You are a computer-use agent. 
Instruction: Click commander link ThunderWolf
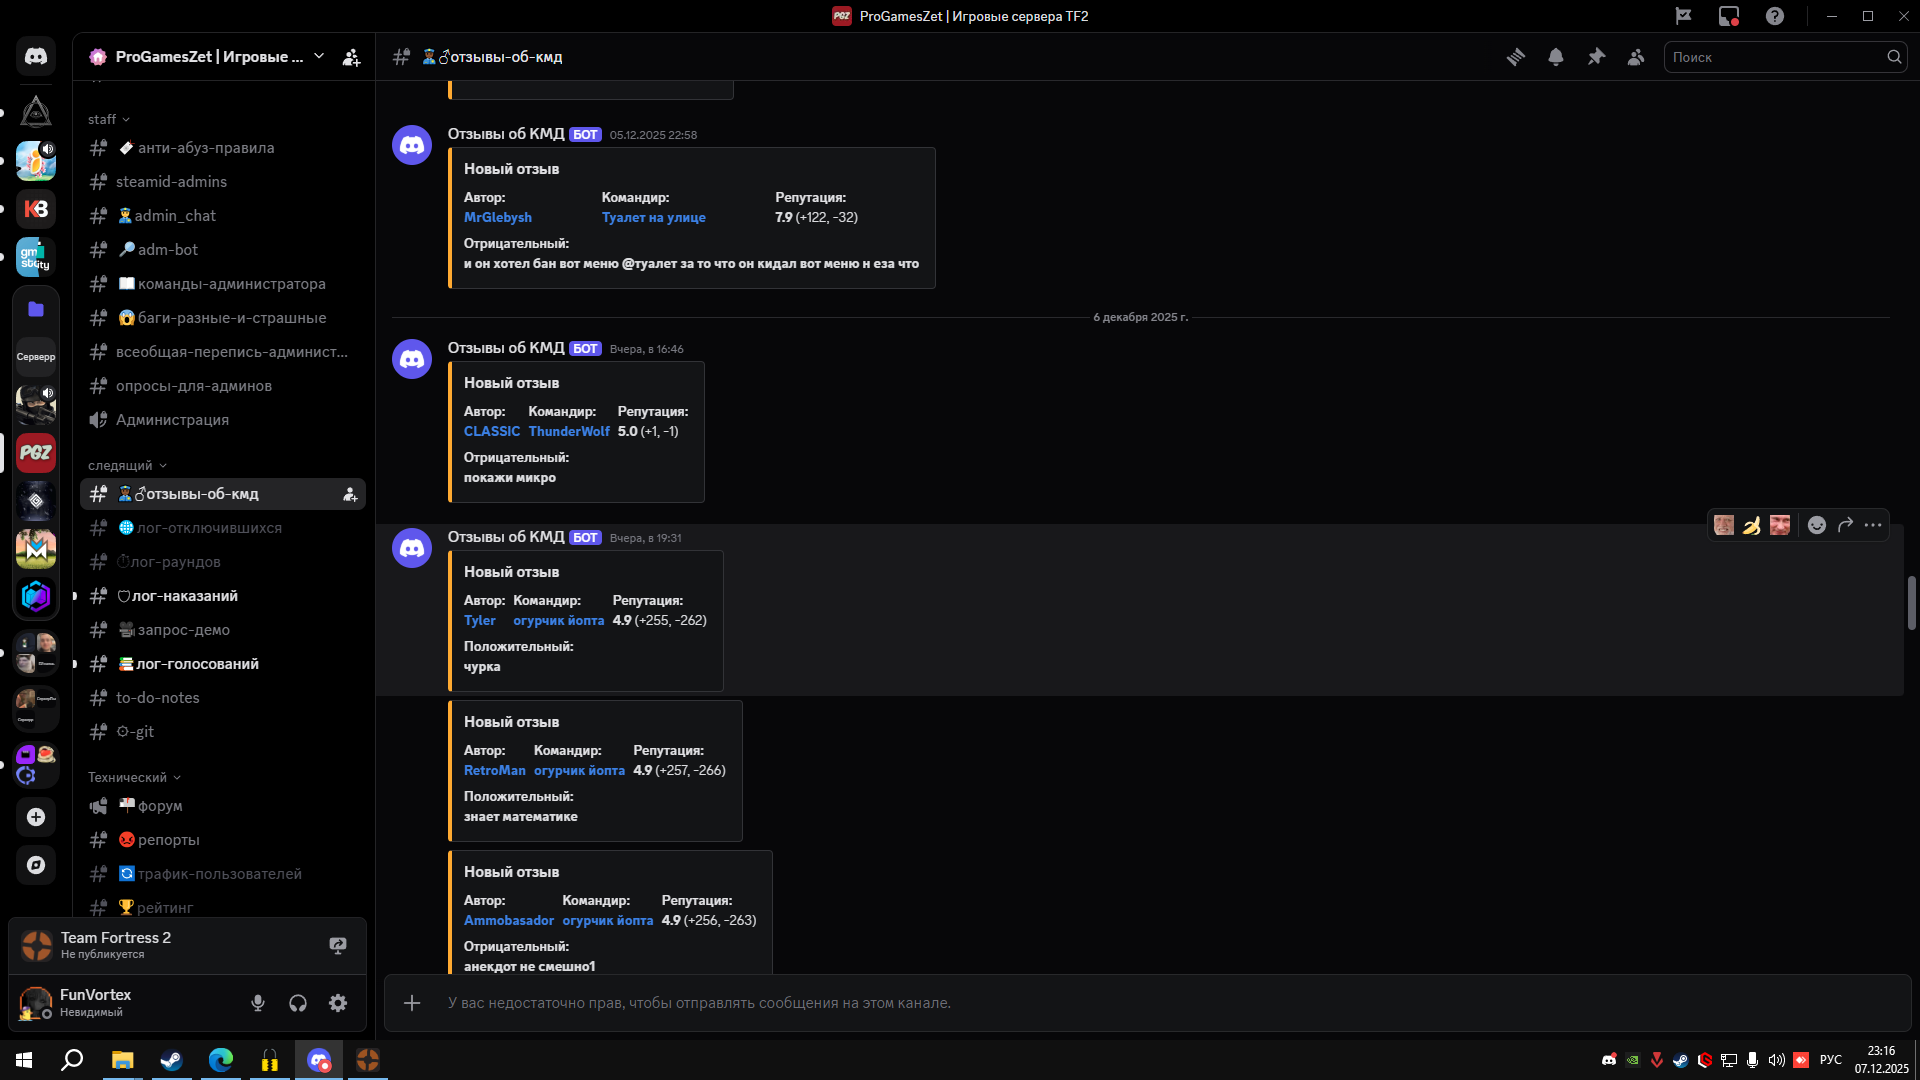569,431
